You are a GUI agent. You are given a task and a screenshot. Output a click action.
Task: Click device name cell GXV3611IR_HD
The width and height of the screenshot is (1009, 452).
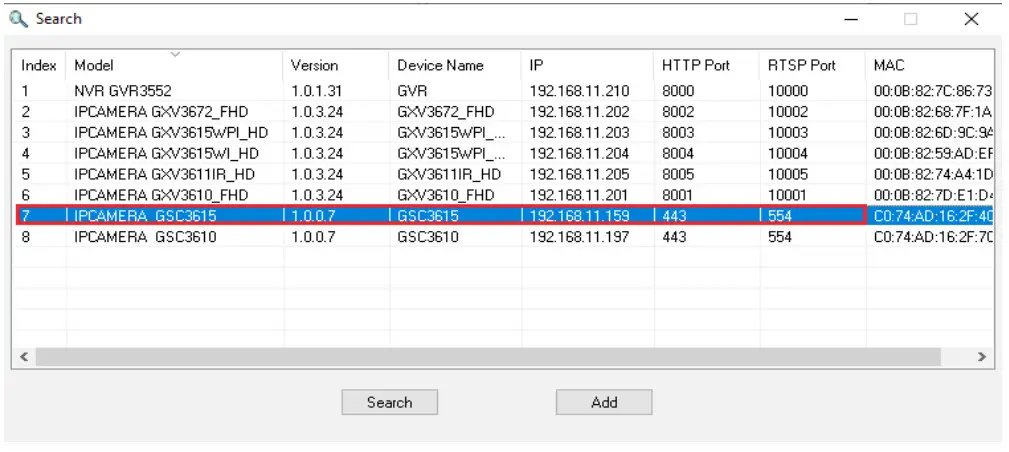[449, 174]
